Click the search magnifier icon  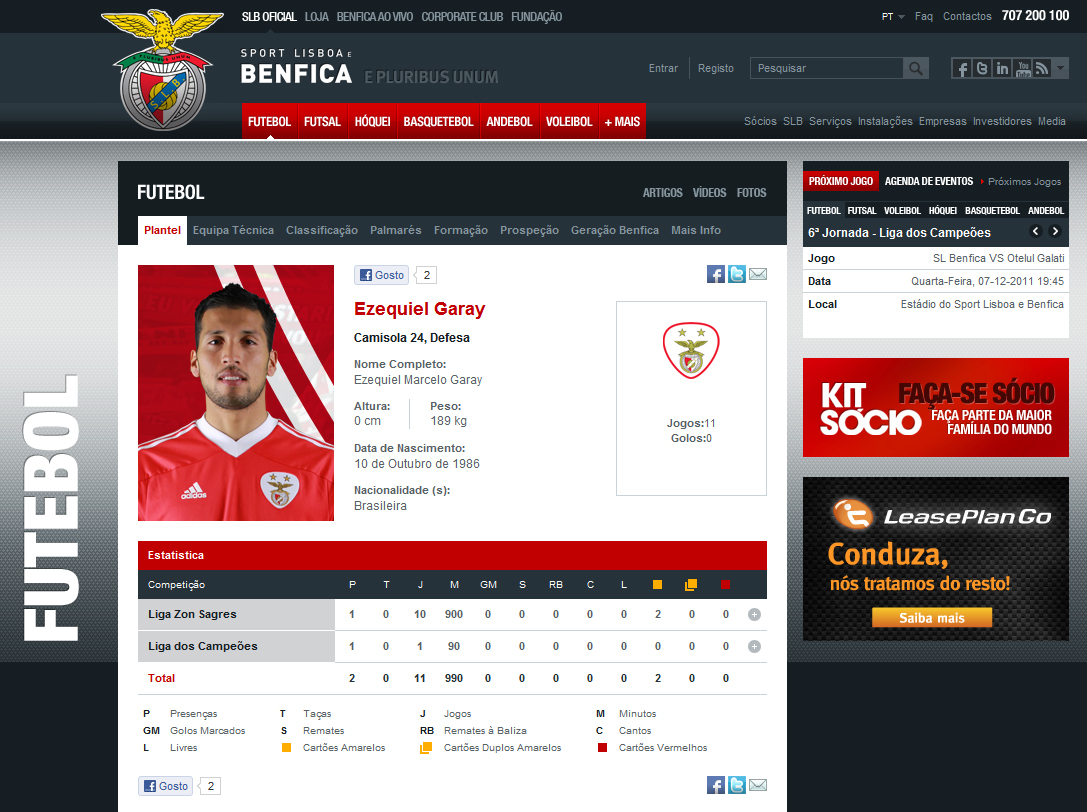(x=916, y=68)
